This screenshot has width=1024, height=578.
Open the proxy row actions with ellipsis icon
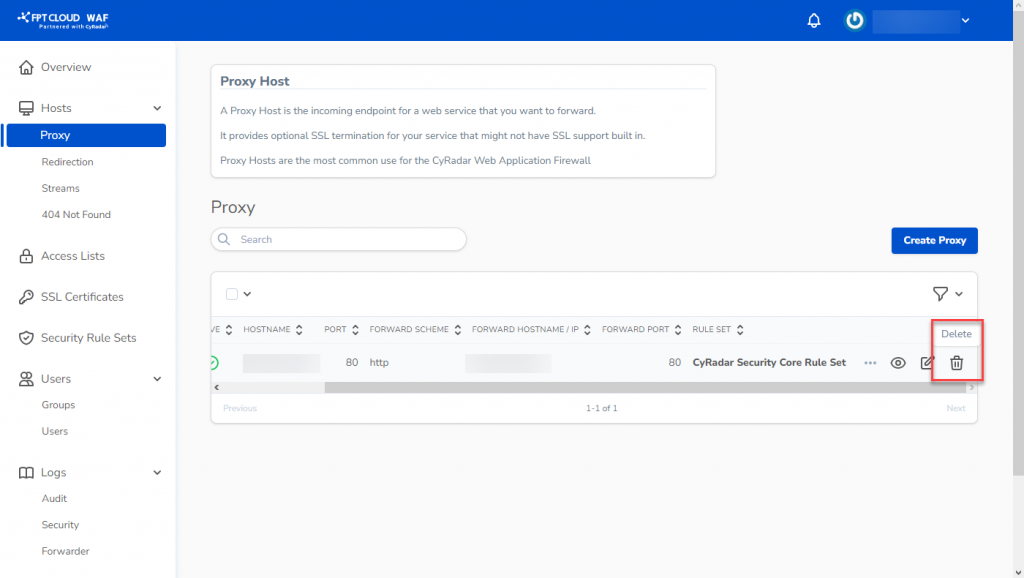tap(869, 363)
